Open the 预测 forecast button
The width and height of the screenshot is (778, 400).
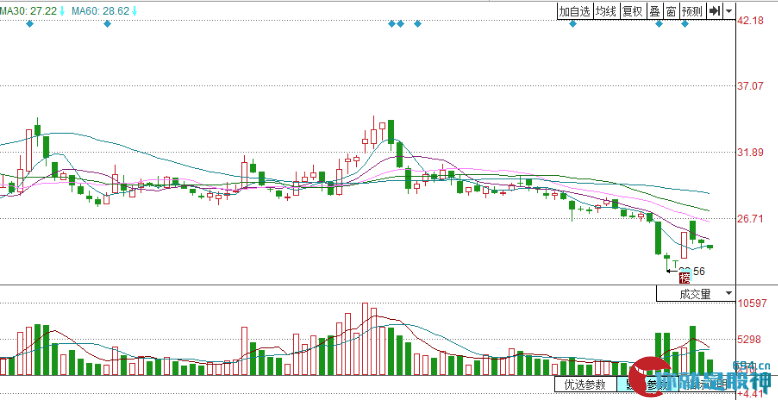pyautogui.click(x=693, y=11)
